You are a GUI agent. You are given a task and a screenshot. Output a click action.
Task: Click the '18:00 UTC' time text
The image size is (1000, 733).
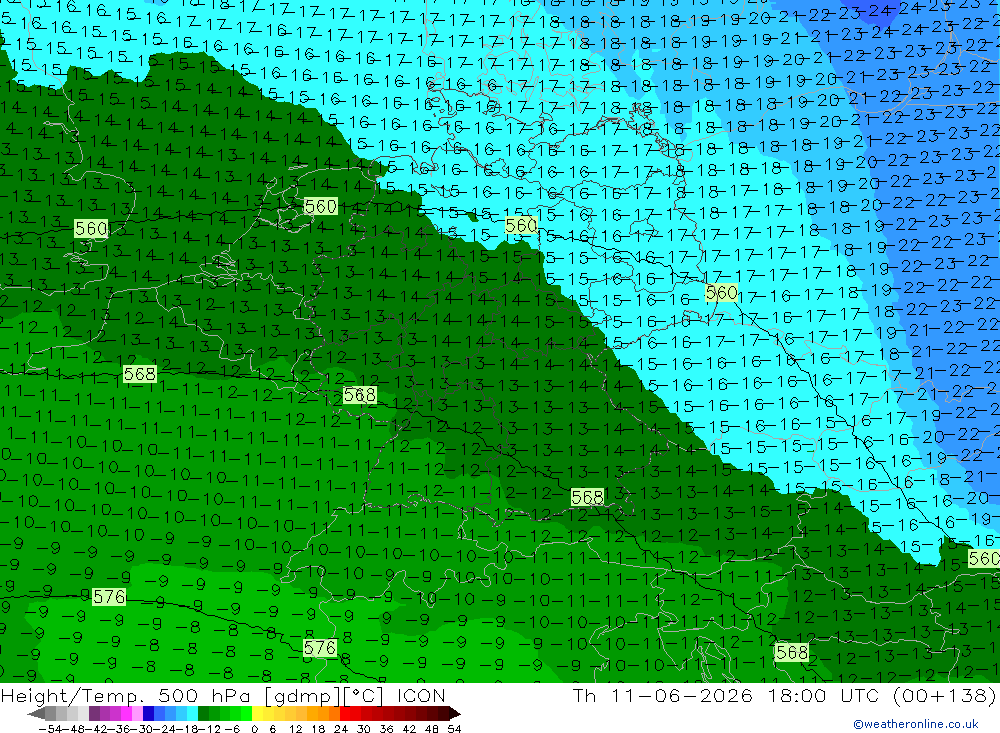[823, 696]
